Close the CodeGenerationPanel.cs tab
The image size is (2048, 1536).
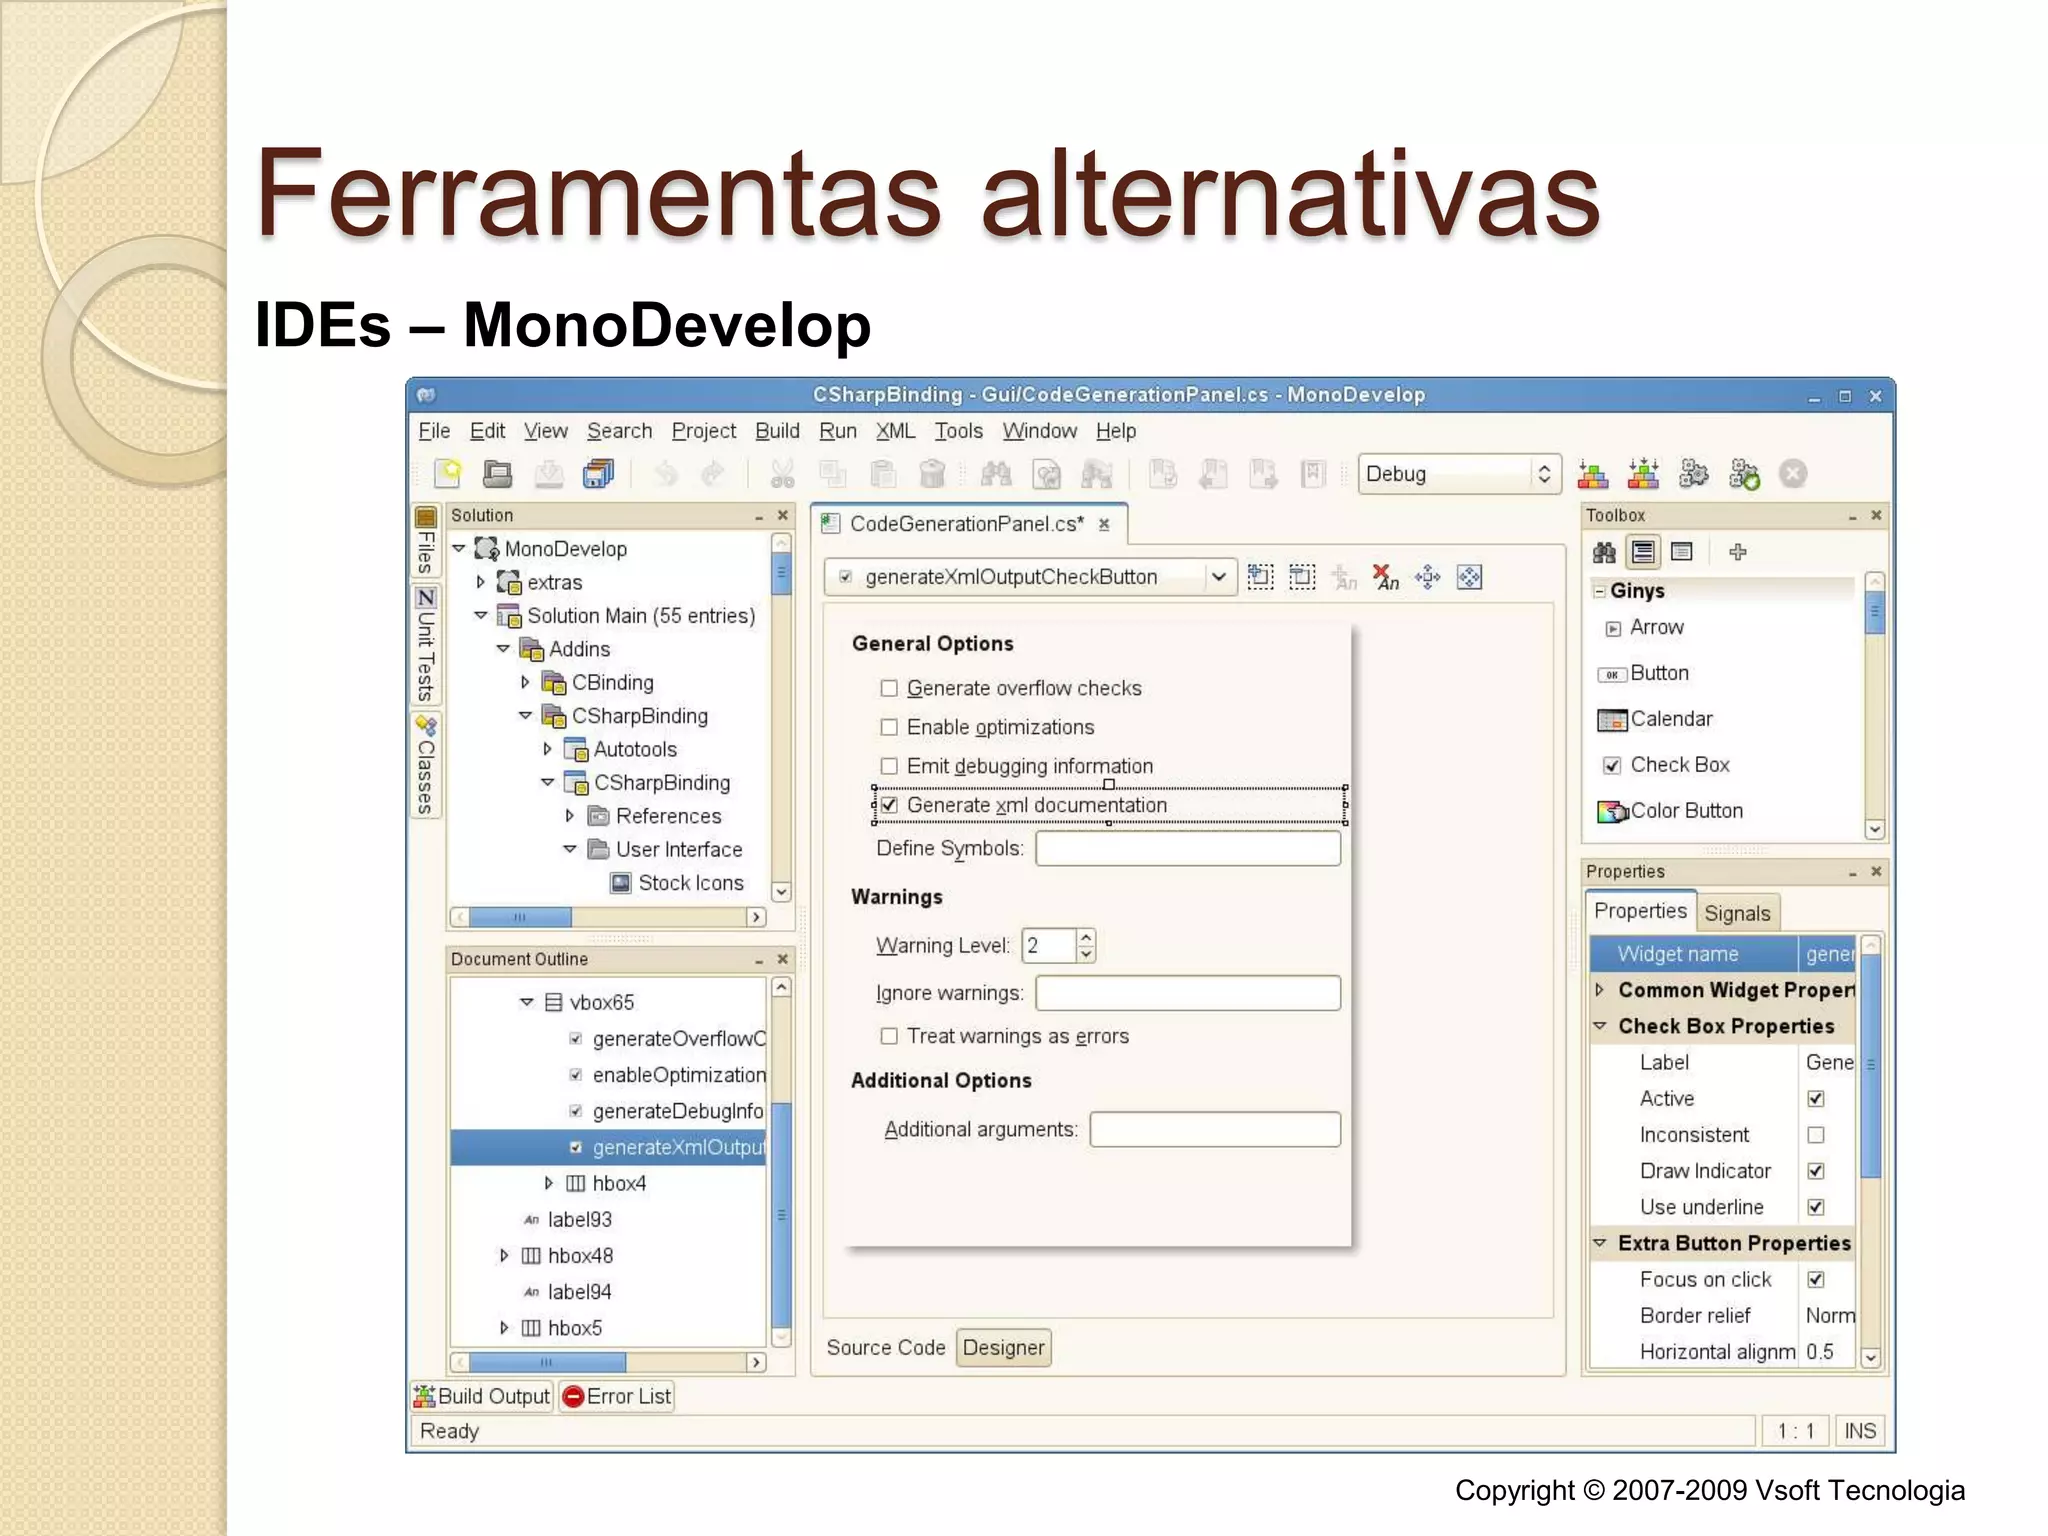pyautogui.click(x=1104, y=524)
